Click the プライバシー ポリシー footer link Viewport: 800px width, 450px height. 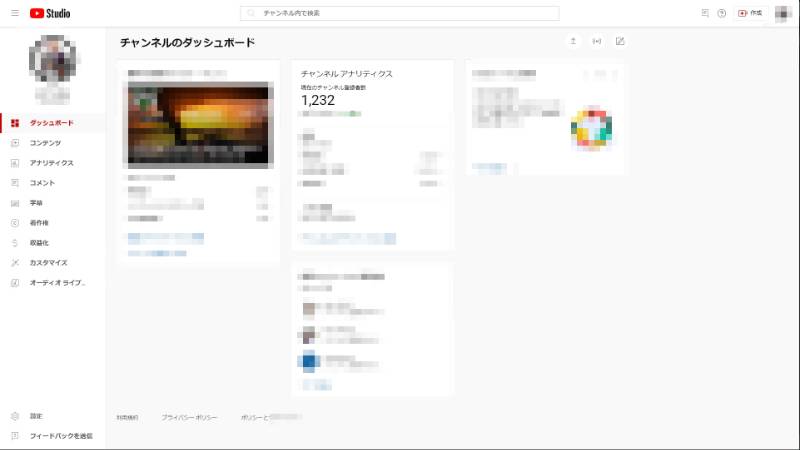point(189,417)
